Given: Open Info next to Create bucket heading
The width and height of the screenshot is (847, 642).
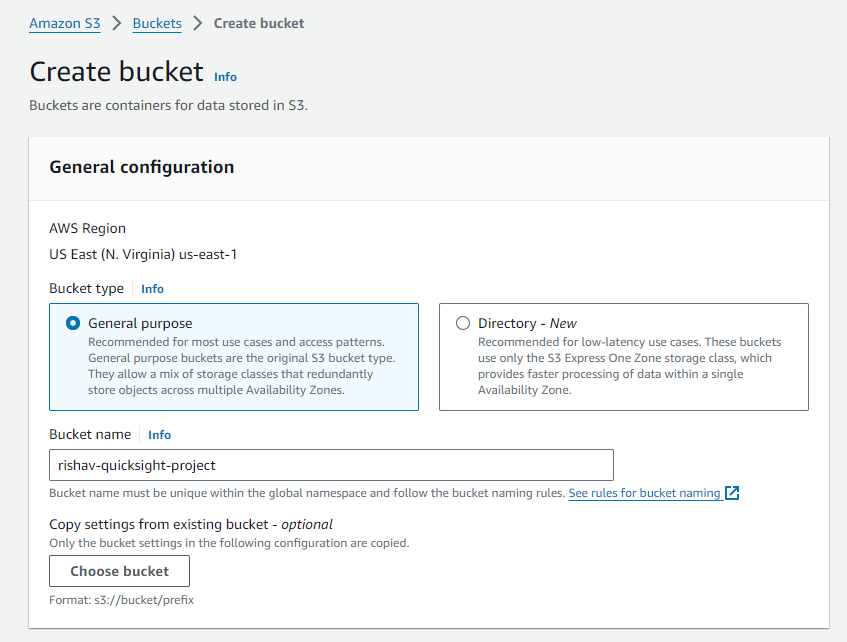Looking at the screenshot, I should (225, 77).
